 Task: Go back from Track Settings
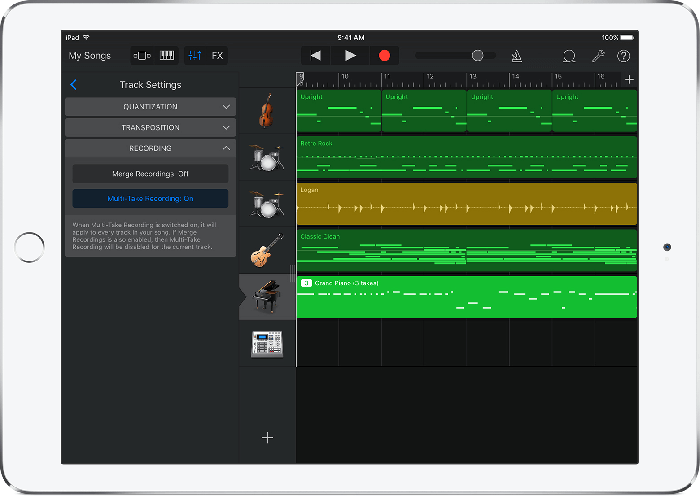pyautogui.click(x=74, y=84)
